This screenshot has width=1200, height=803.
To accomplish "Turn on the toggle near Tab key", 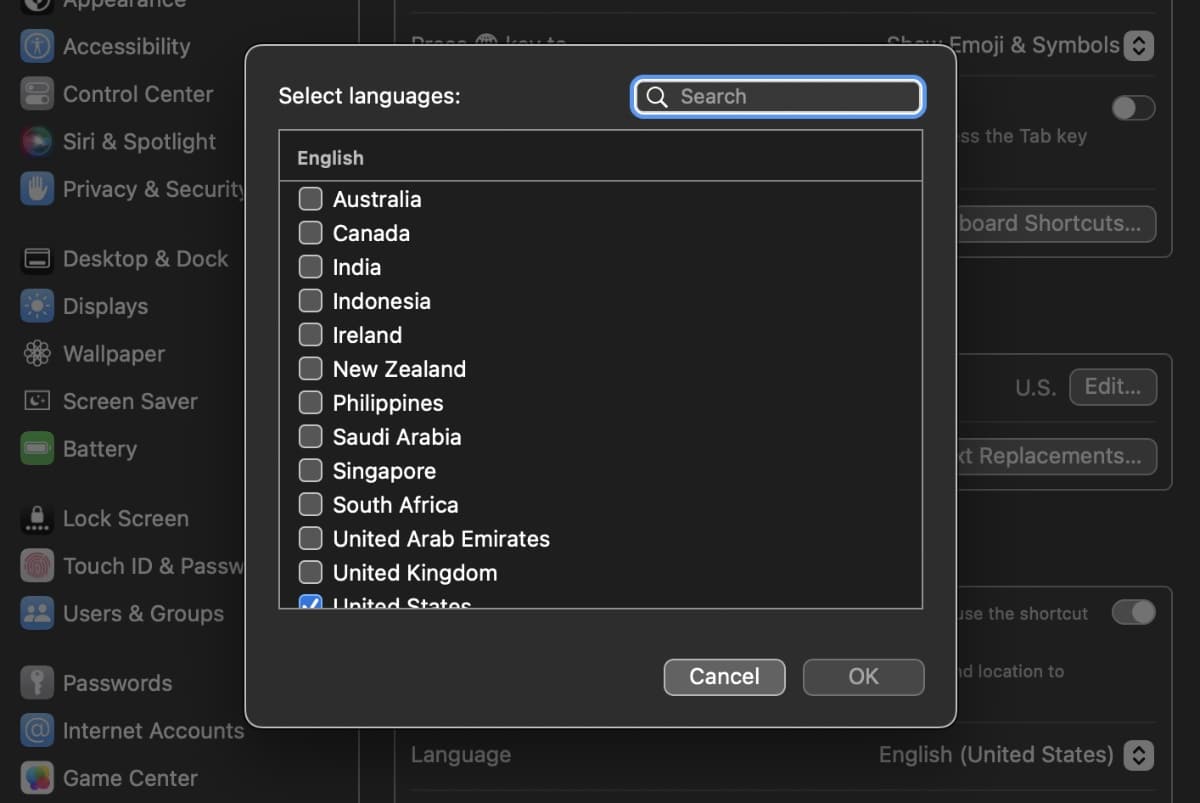I will (1133, 108).
